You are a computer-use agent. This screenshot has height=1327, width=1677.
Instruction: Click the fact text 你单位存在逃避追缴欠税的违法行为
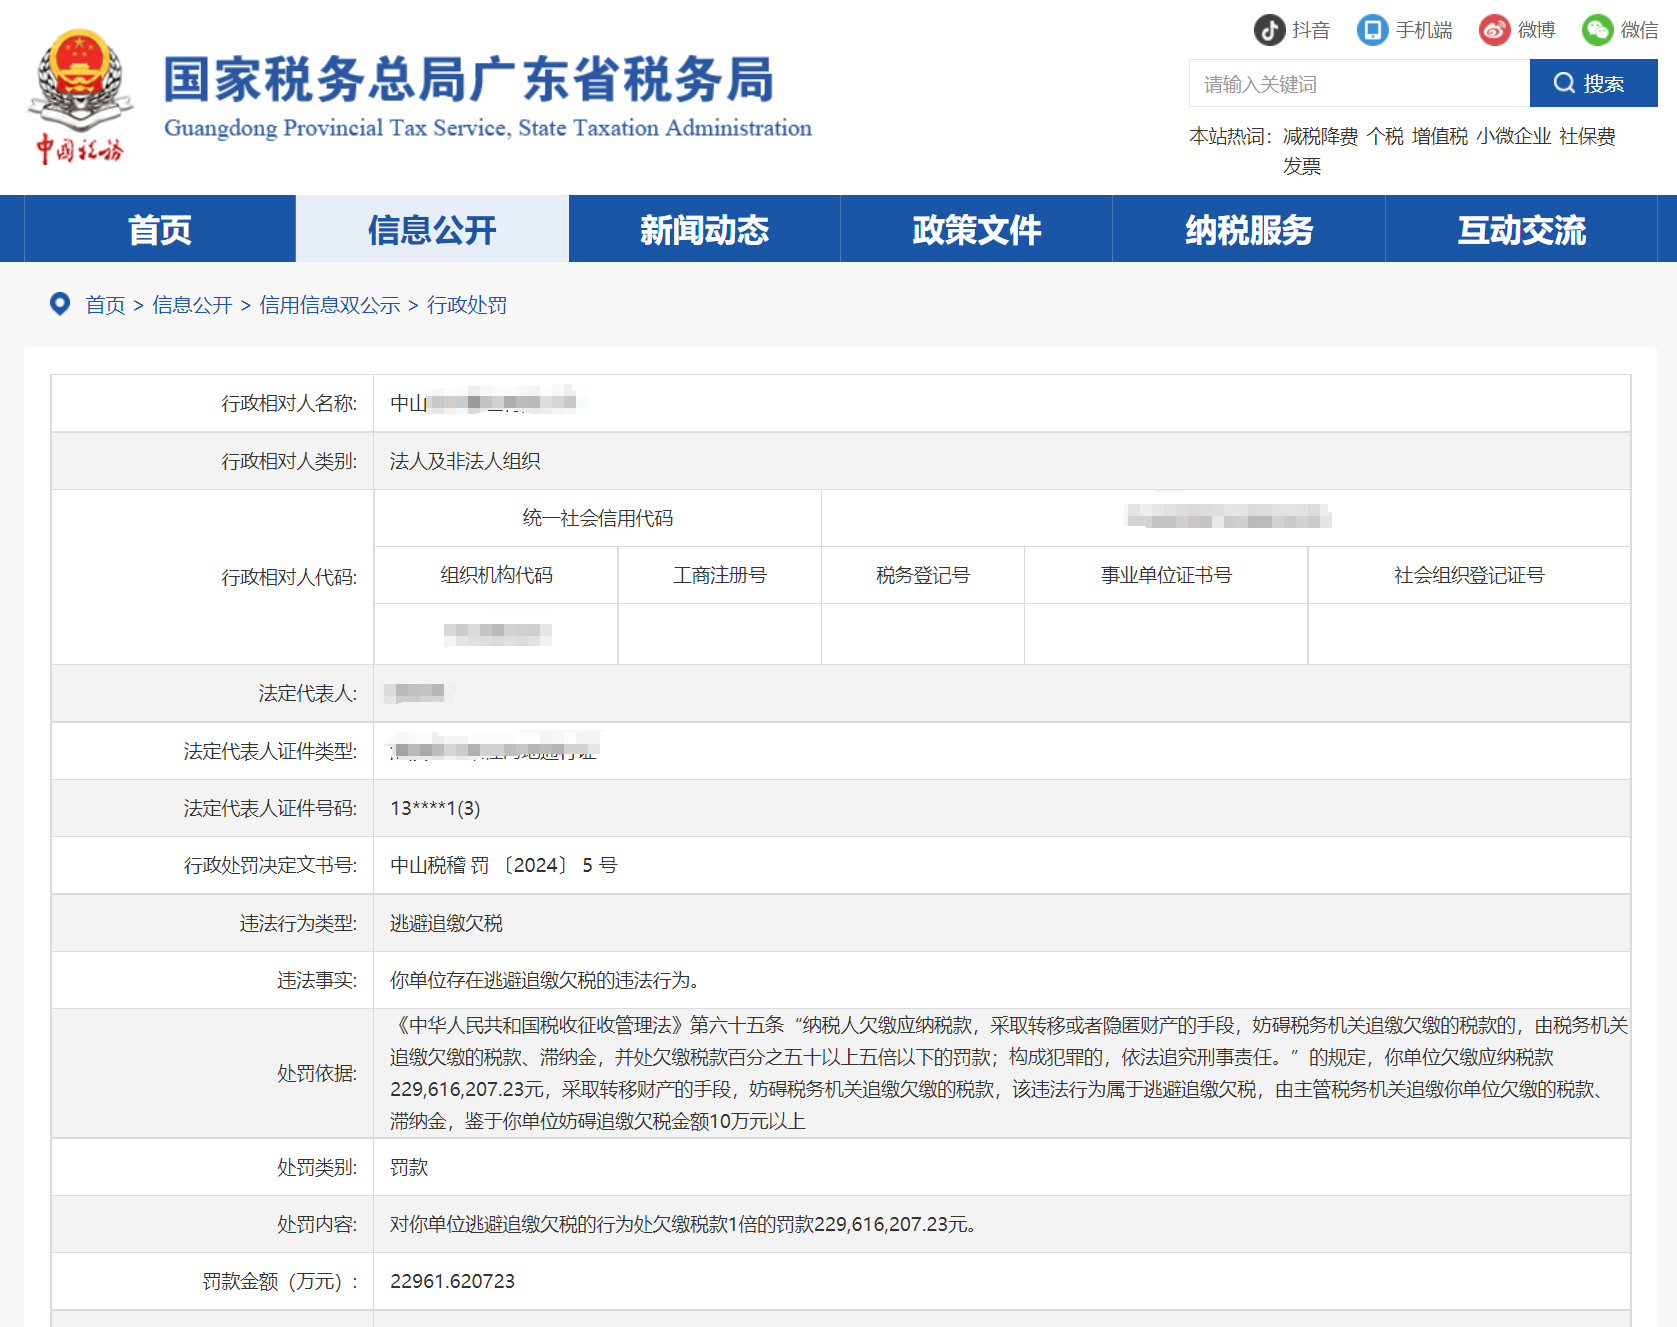tap(544, 980)
